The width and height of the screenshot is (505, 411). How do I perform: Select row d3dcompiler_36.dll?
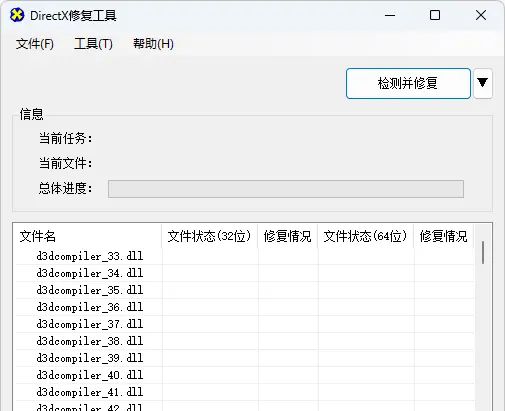point(244,307)
